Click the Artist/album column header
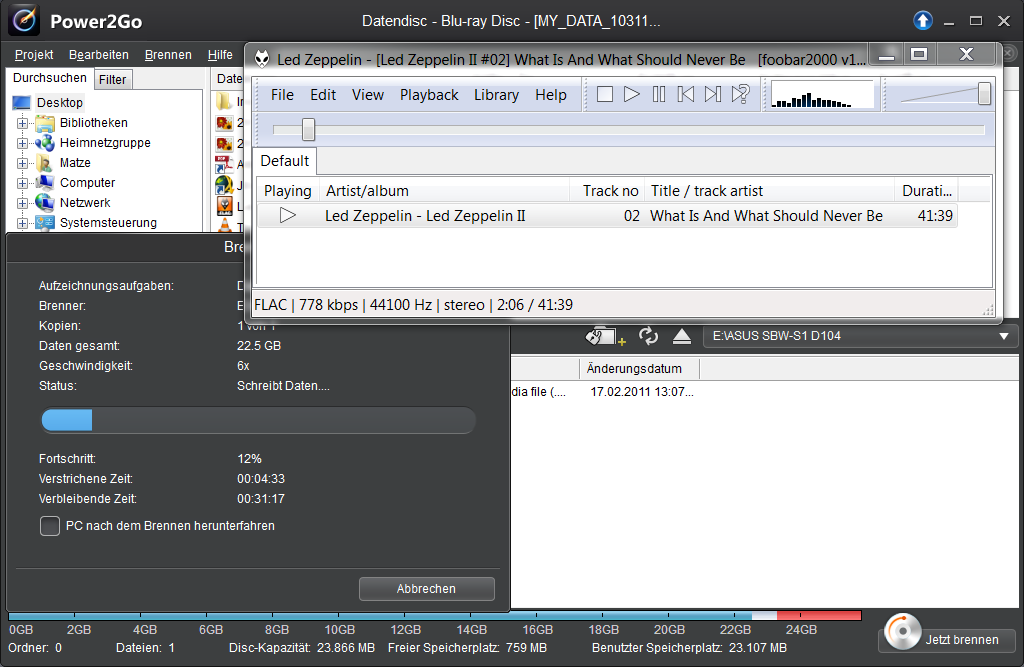 pos(444,191)
